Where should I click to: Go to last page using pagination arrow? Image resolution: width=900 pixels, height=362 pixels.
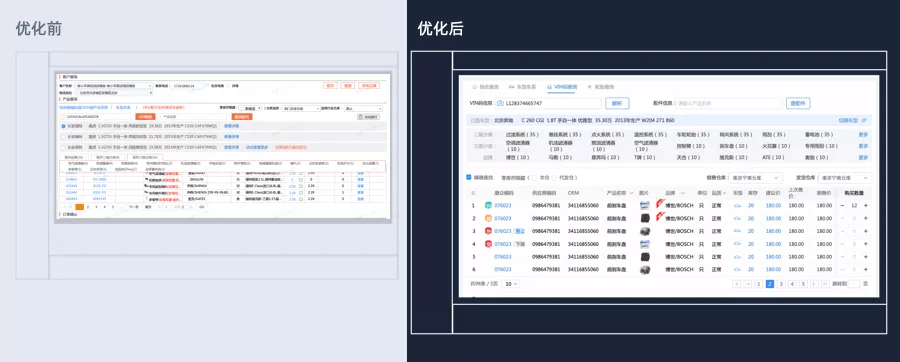pos(825,284)
